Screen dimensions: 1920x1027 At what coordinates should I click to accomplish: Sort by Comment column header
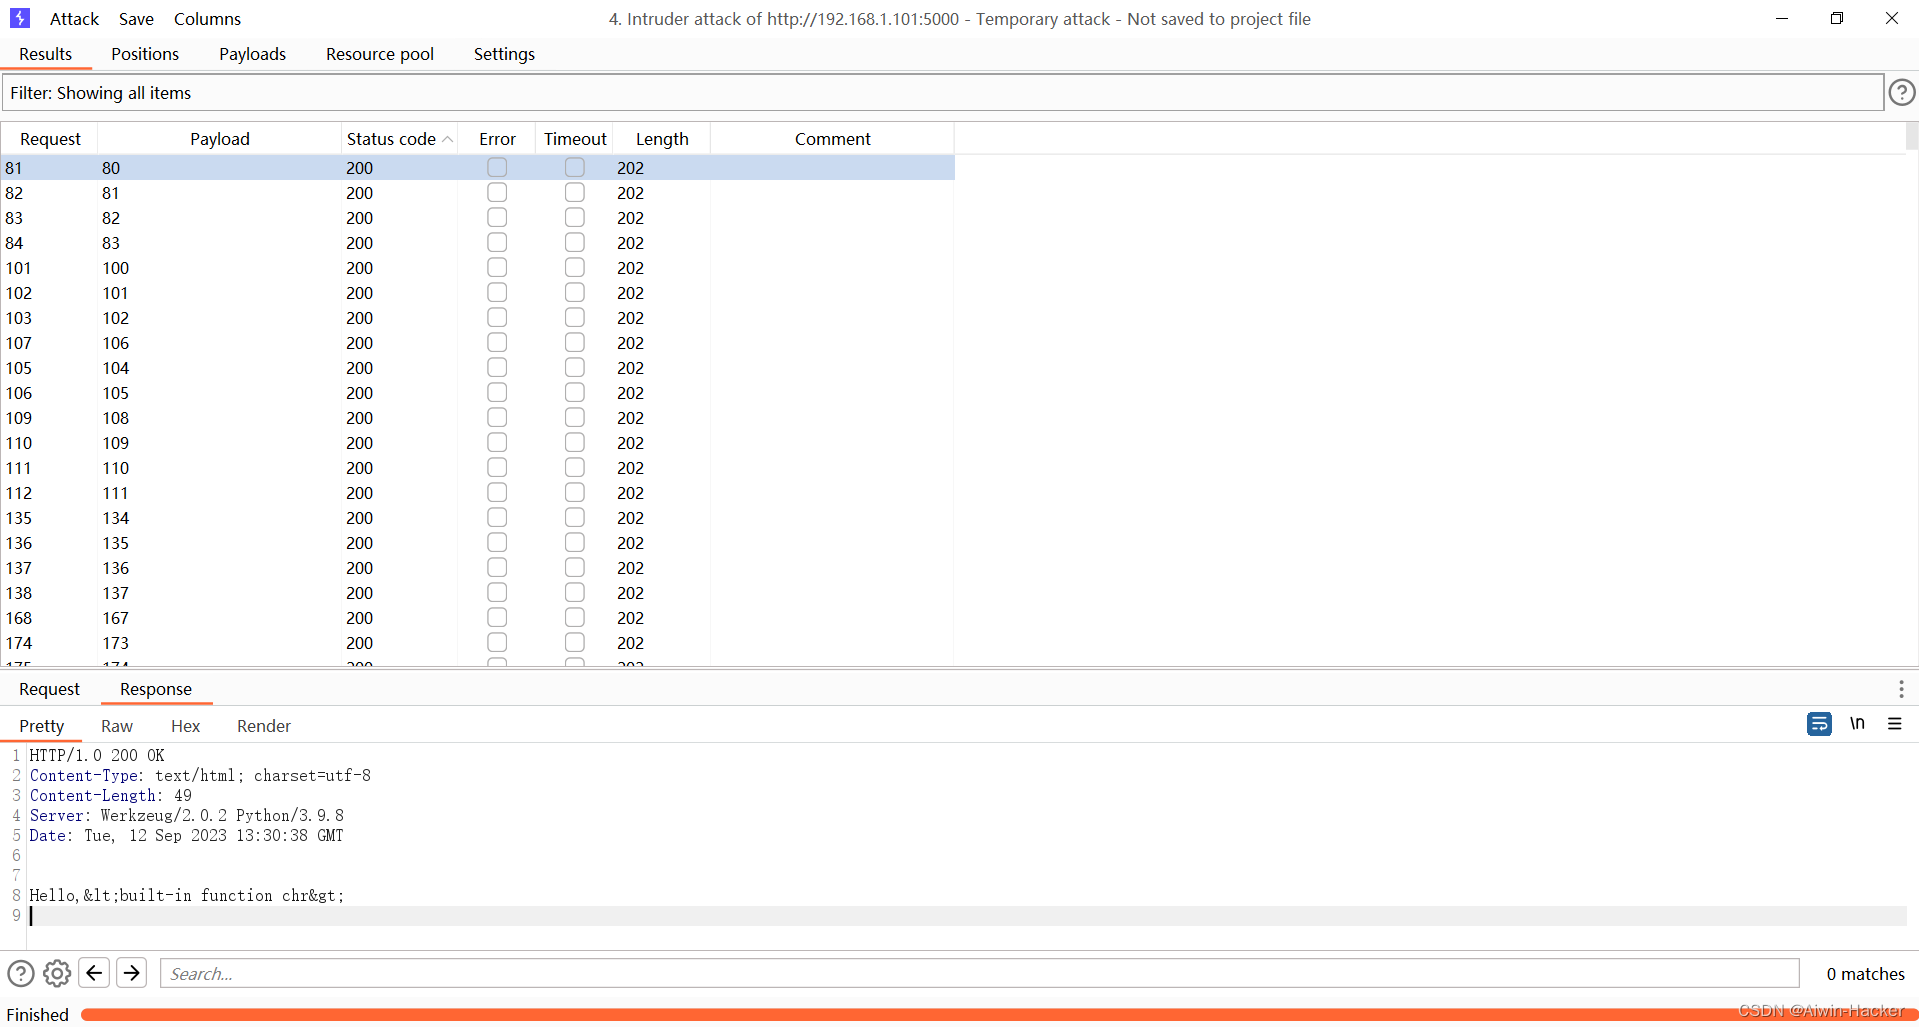pos(832,139)
